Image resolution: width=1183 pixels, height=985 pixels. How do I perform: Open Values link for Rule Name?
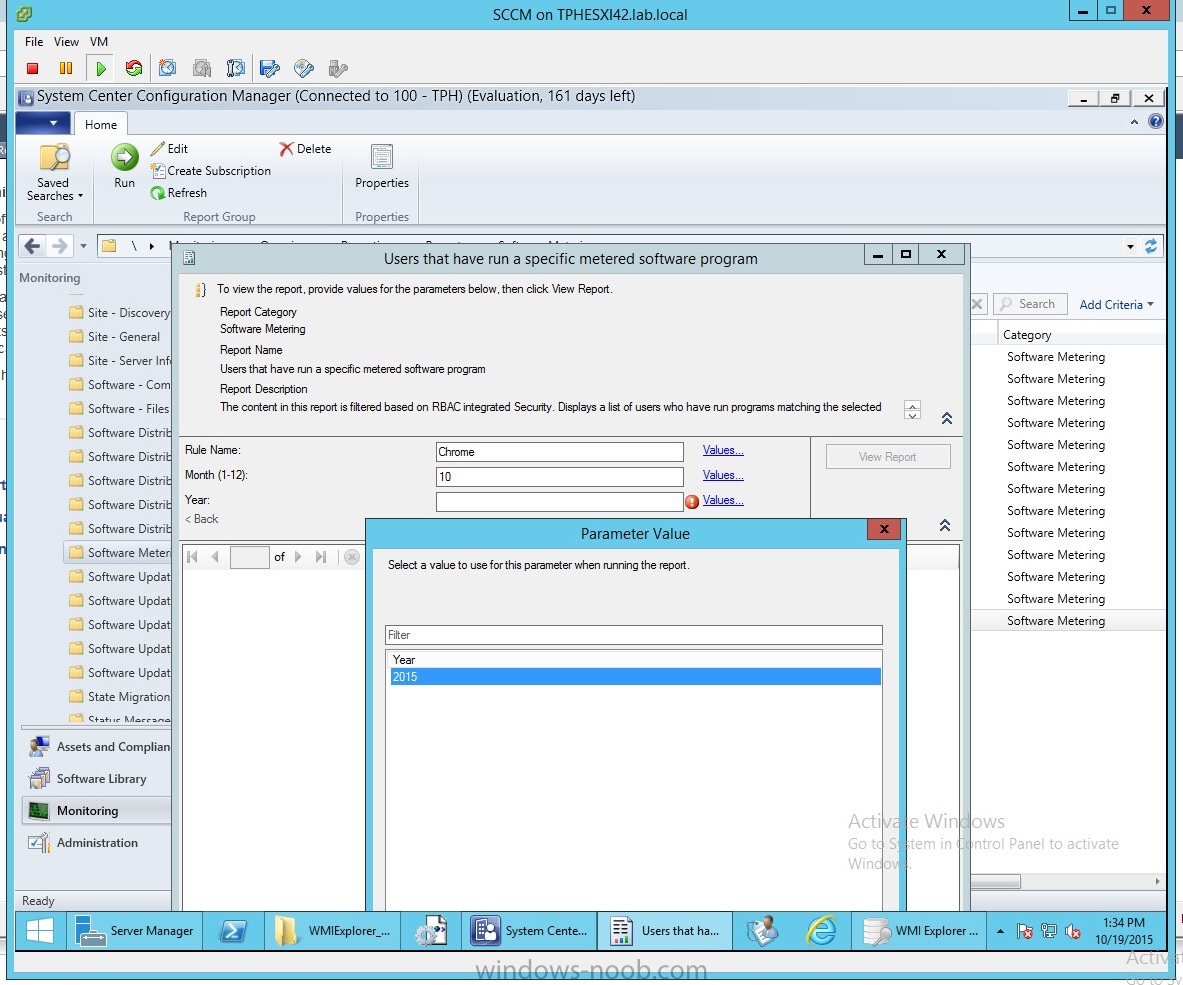pos(723,450)
